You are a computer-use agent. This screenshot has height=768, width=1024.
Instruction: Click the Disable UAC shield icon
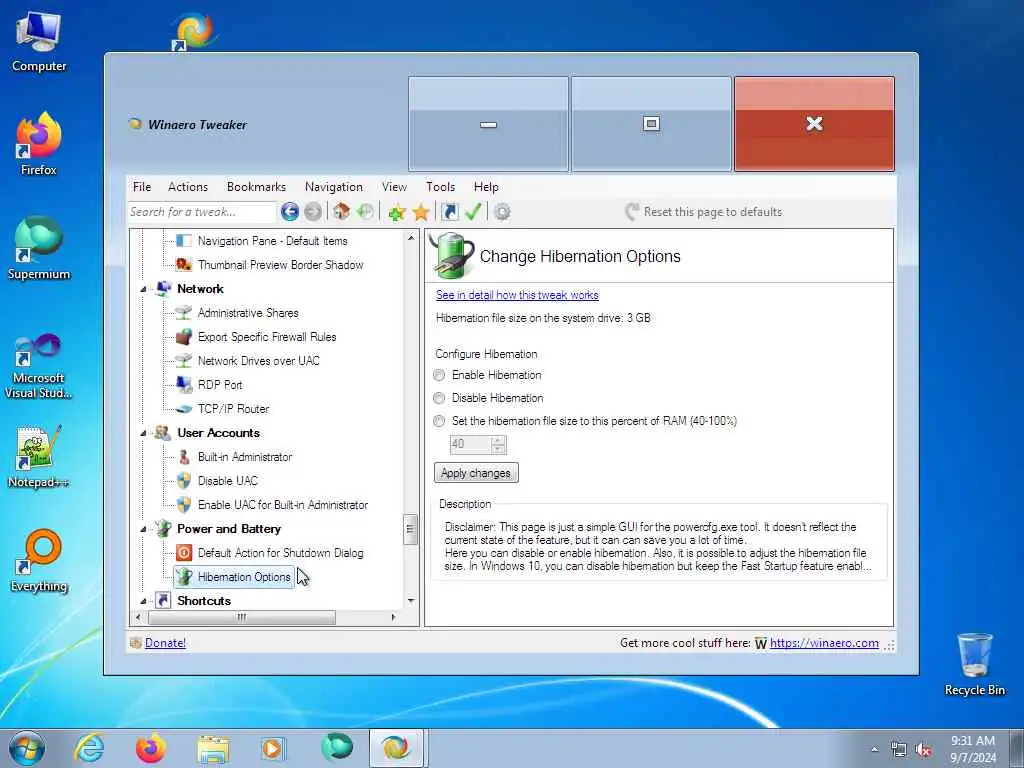tap(184, 481)
